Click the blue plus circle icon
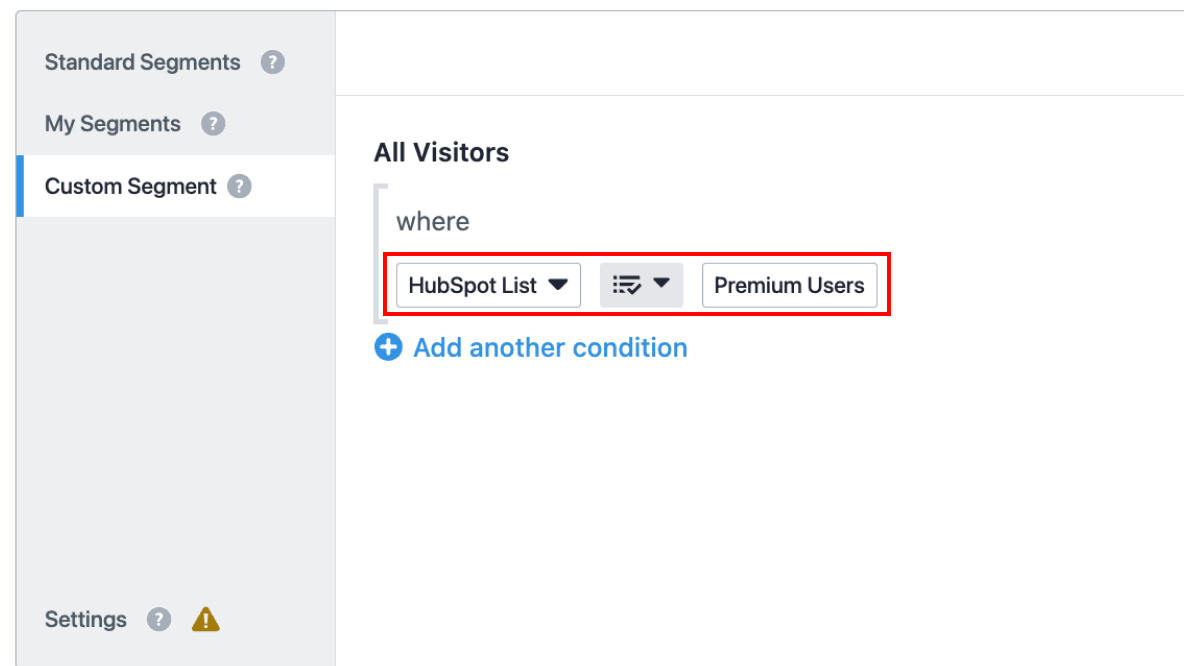This screenshot has height=666, width=1184. click(388, 347)
